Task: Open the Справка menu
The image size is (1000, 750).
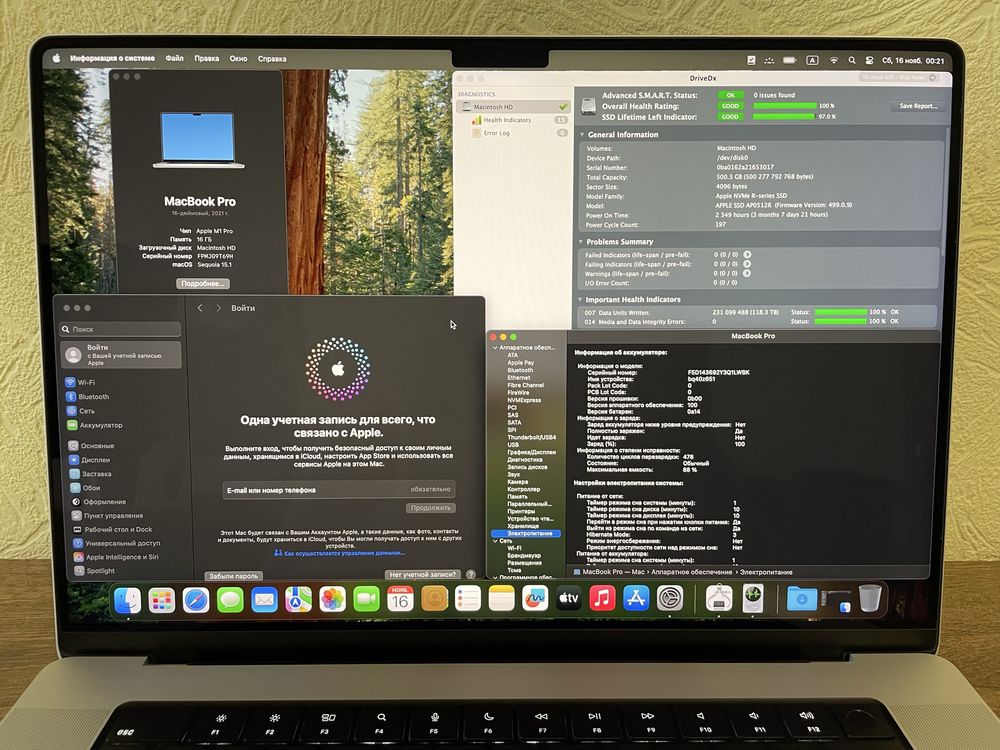Action: pyautogui.click(x=272, y=59)
